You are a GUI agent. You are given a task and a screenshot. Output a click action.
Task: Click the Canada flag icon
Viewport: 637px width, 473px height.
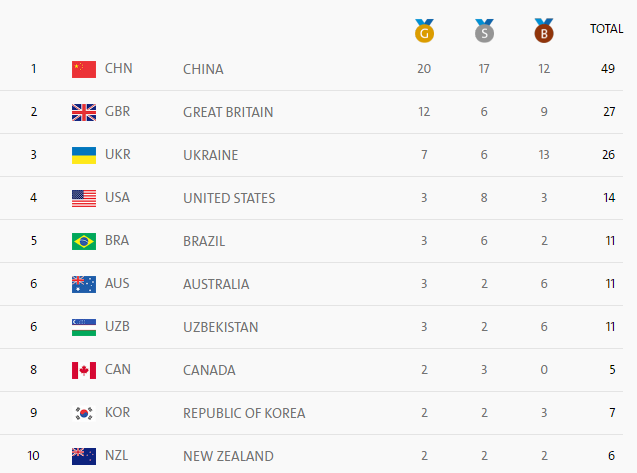(84, 370)
